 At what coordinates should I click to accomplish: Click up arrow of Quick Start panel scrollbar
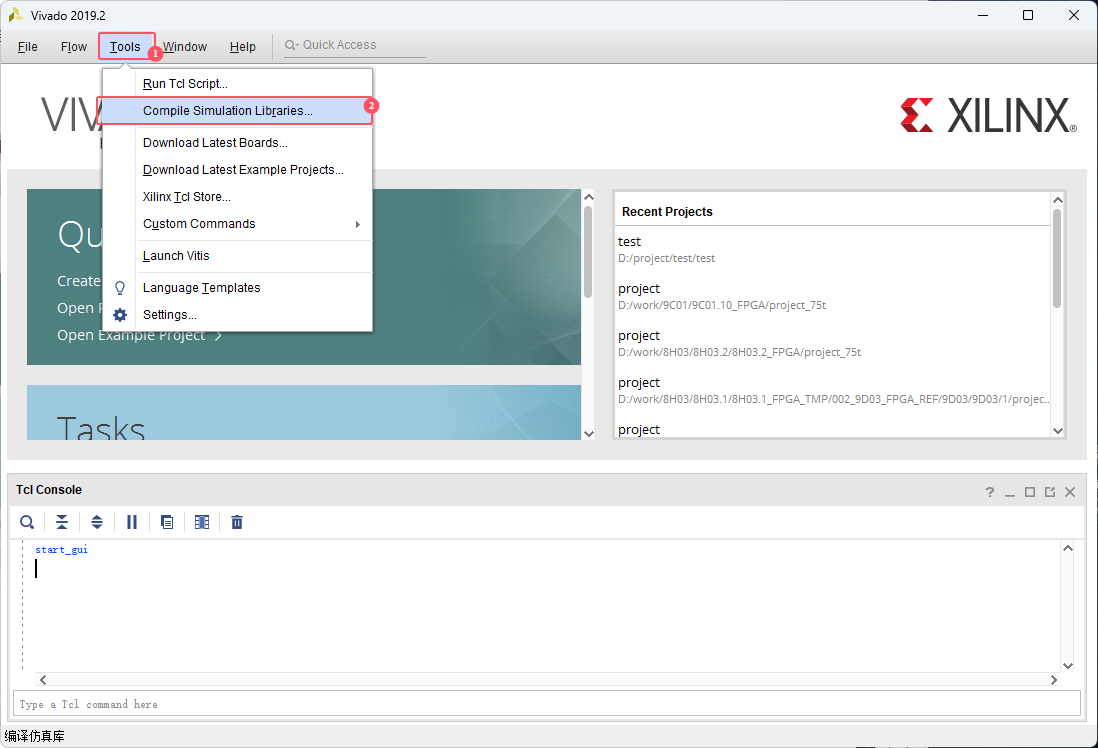pos(588,197)
